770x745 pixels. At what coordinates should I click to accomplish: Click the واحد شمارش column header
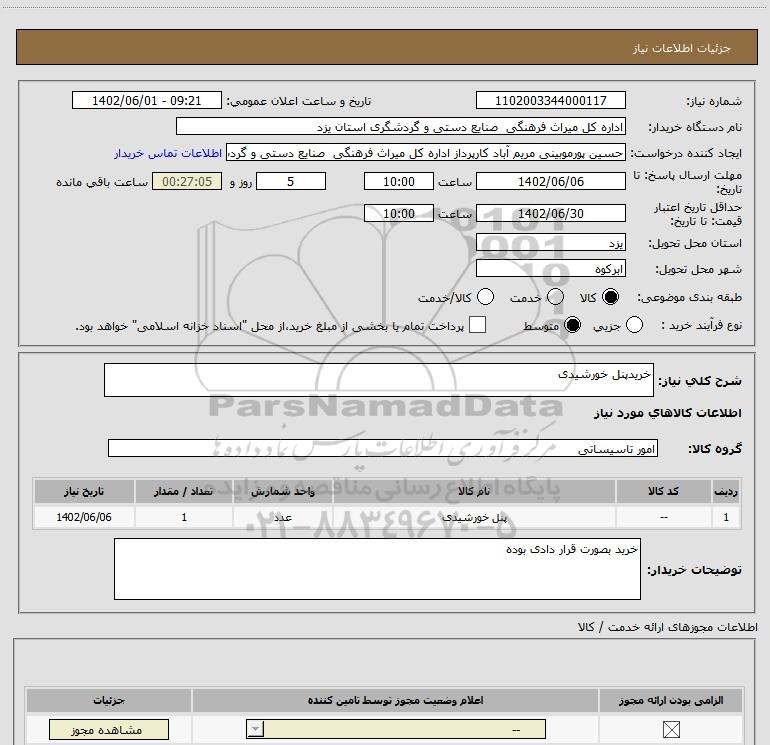283,491
